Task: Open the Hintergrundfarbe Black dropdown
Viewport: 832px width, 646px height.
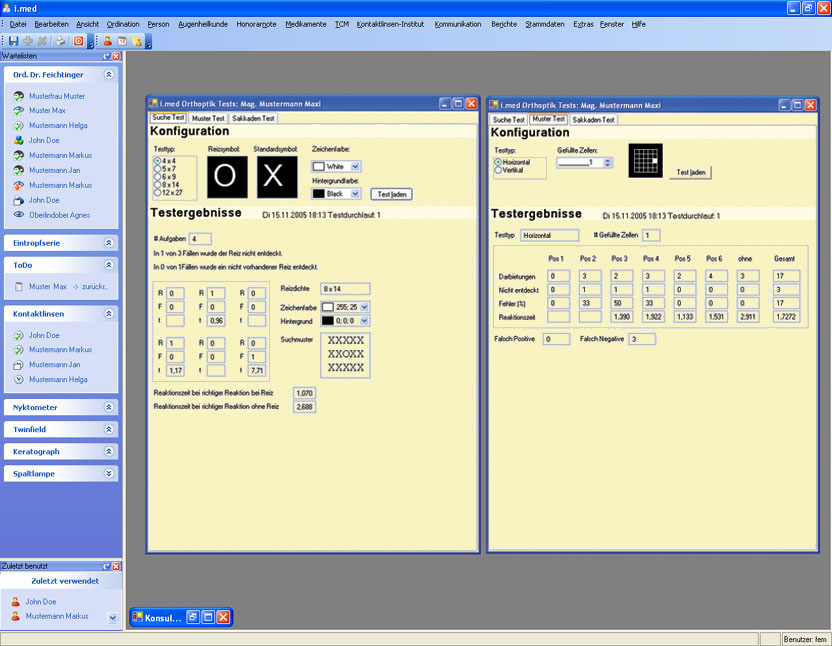Action: coord(355,193)
